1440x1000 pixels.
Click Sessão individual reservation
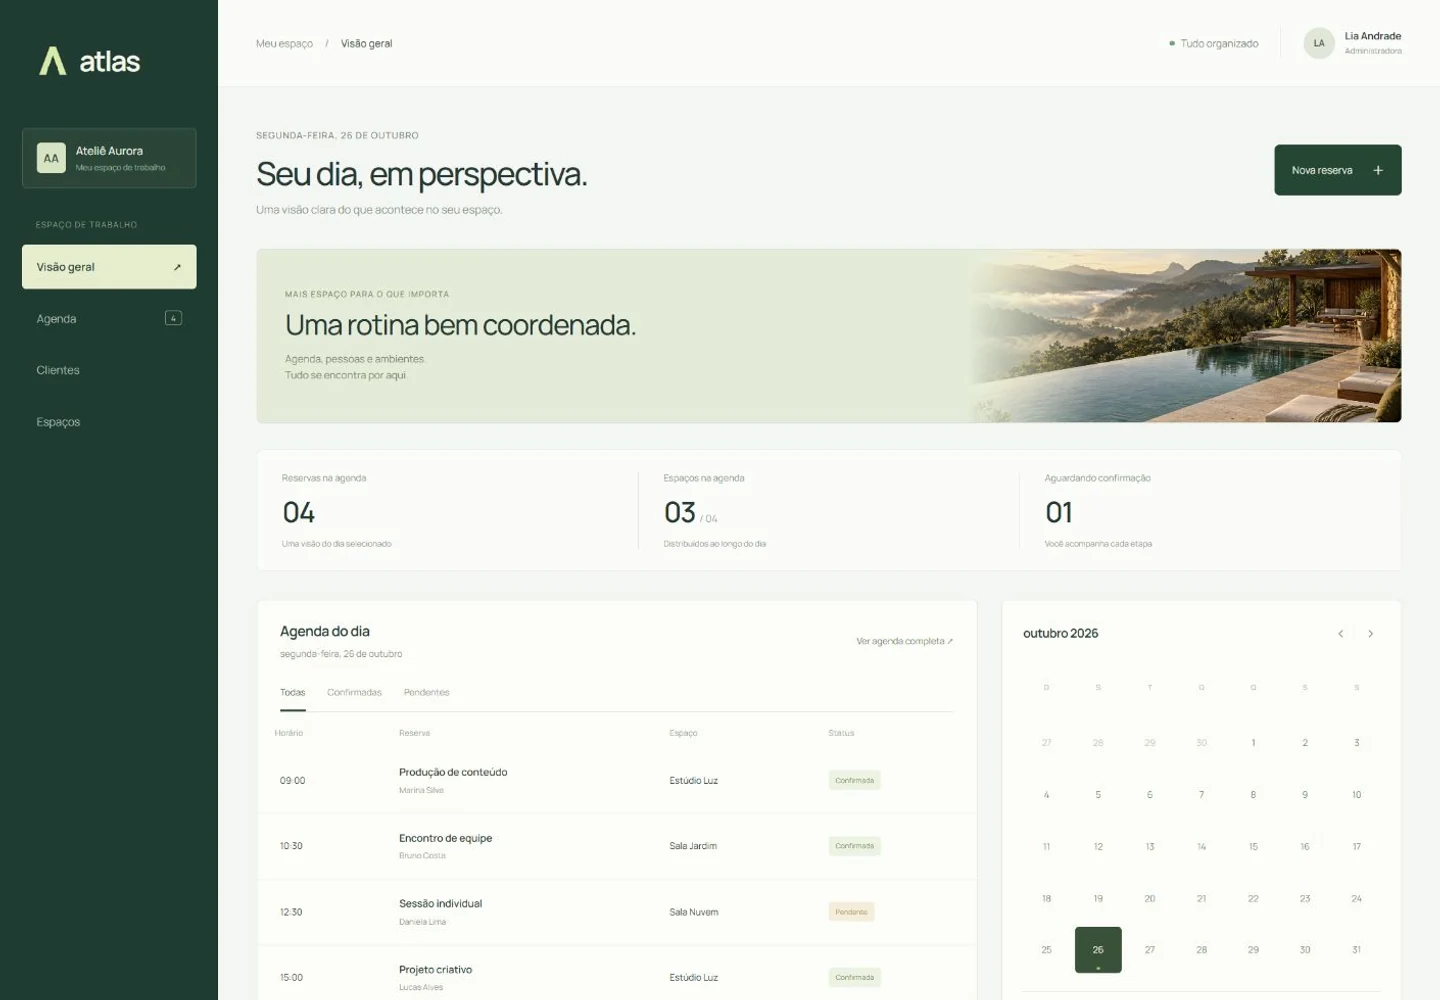coord(441,904)
